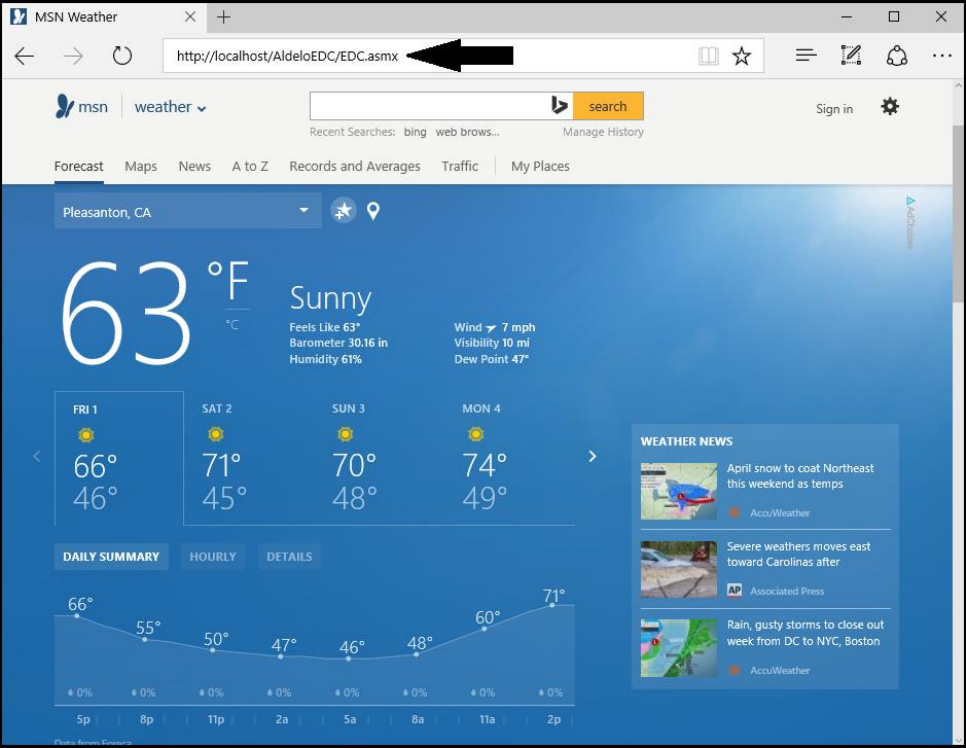Click the Sign in link

[x=834, y=109]
